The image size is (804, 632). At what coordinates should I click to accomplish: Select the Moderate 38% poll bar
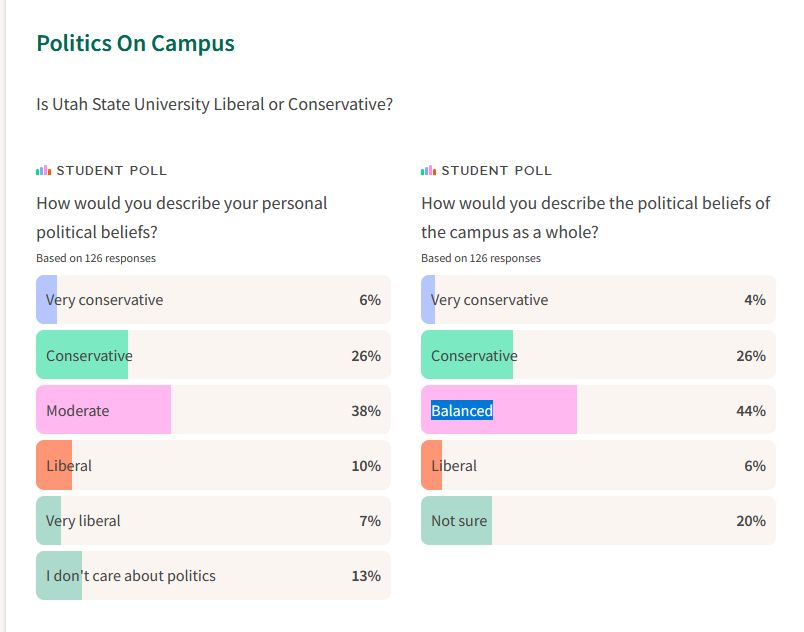213,410
